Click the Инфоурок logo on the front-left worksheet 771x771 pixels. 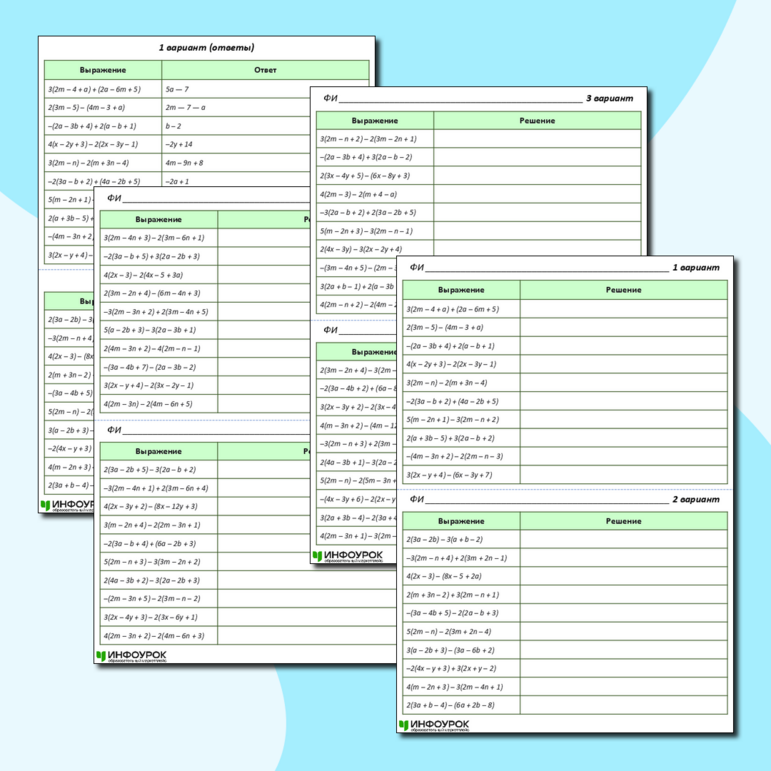(131, 656)
